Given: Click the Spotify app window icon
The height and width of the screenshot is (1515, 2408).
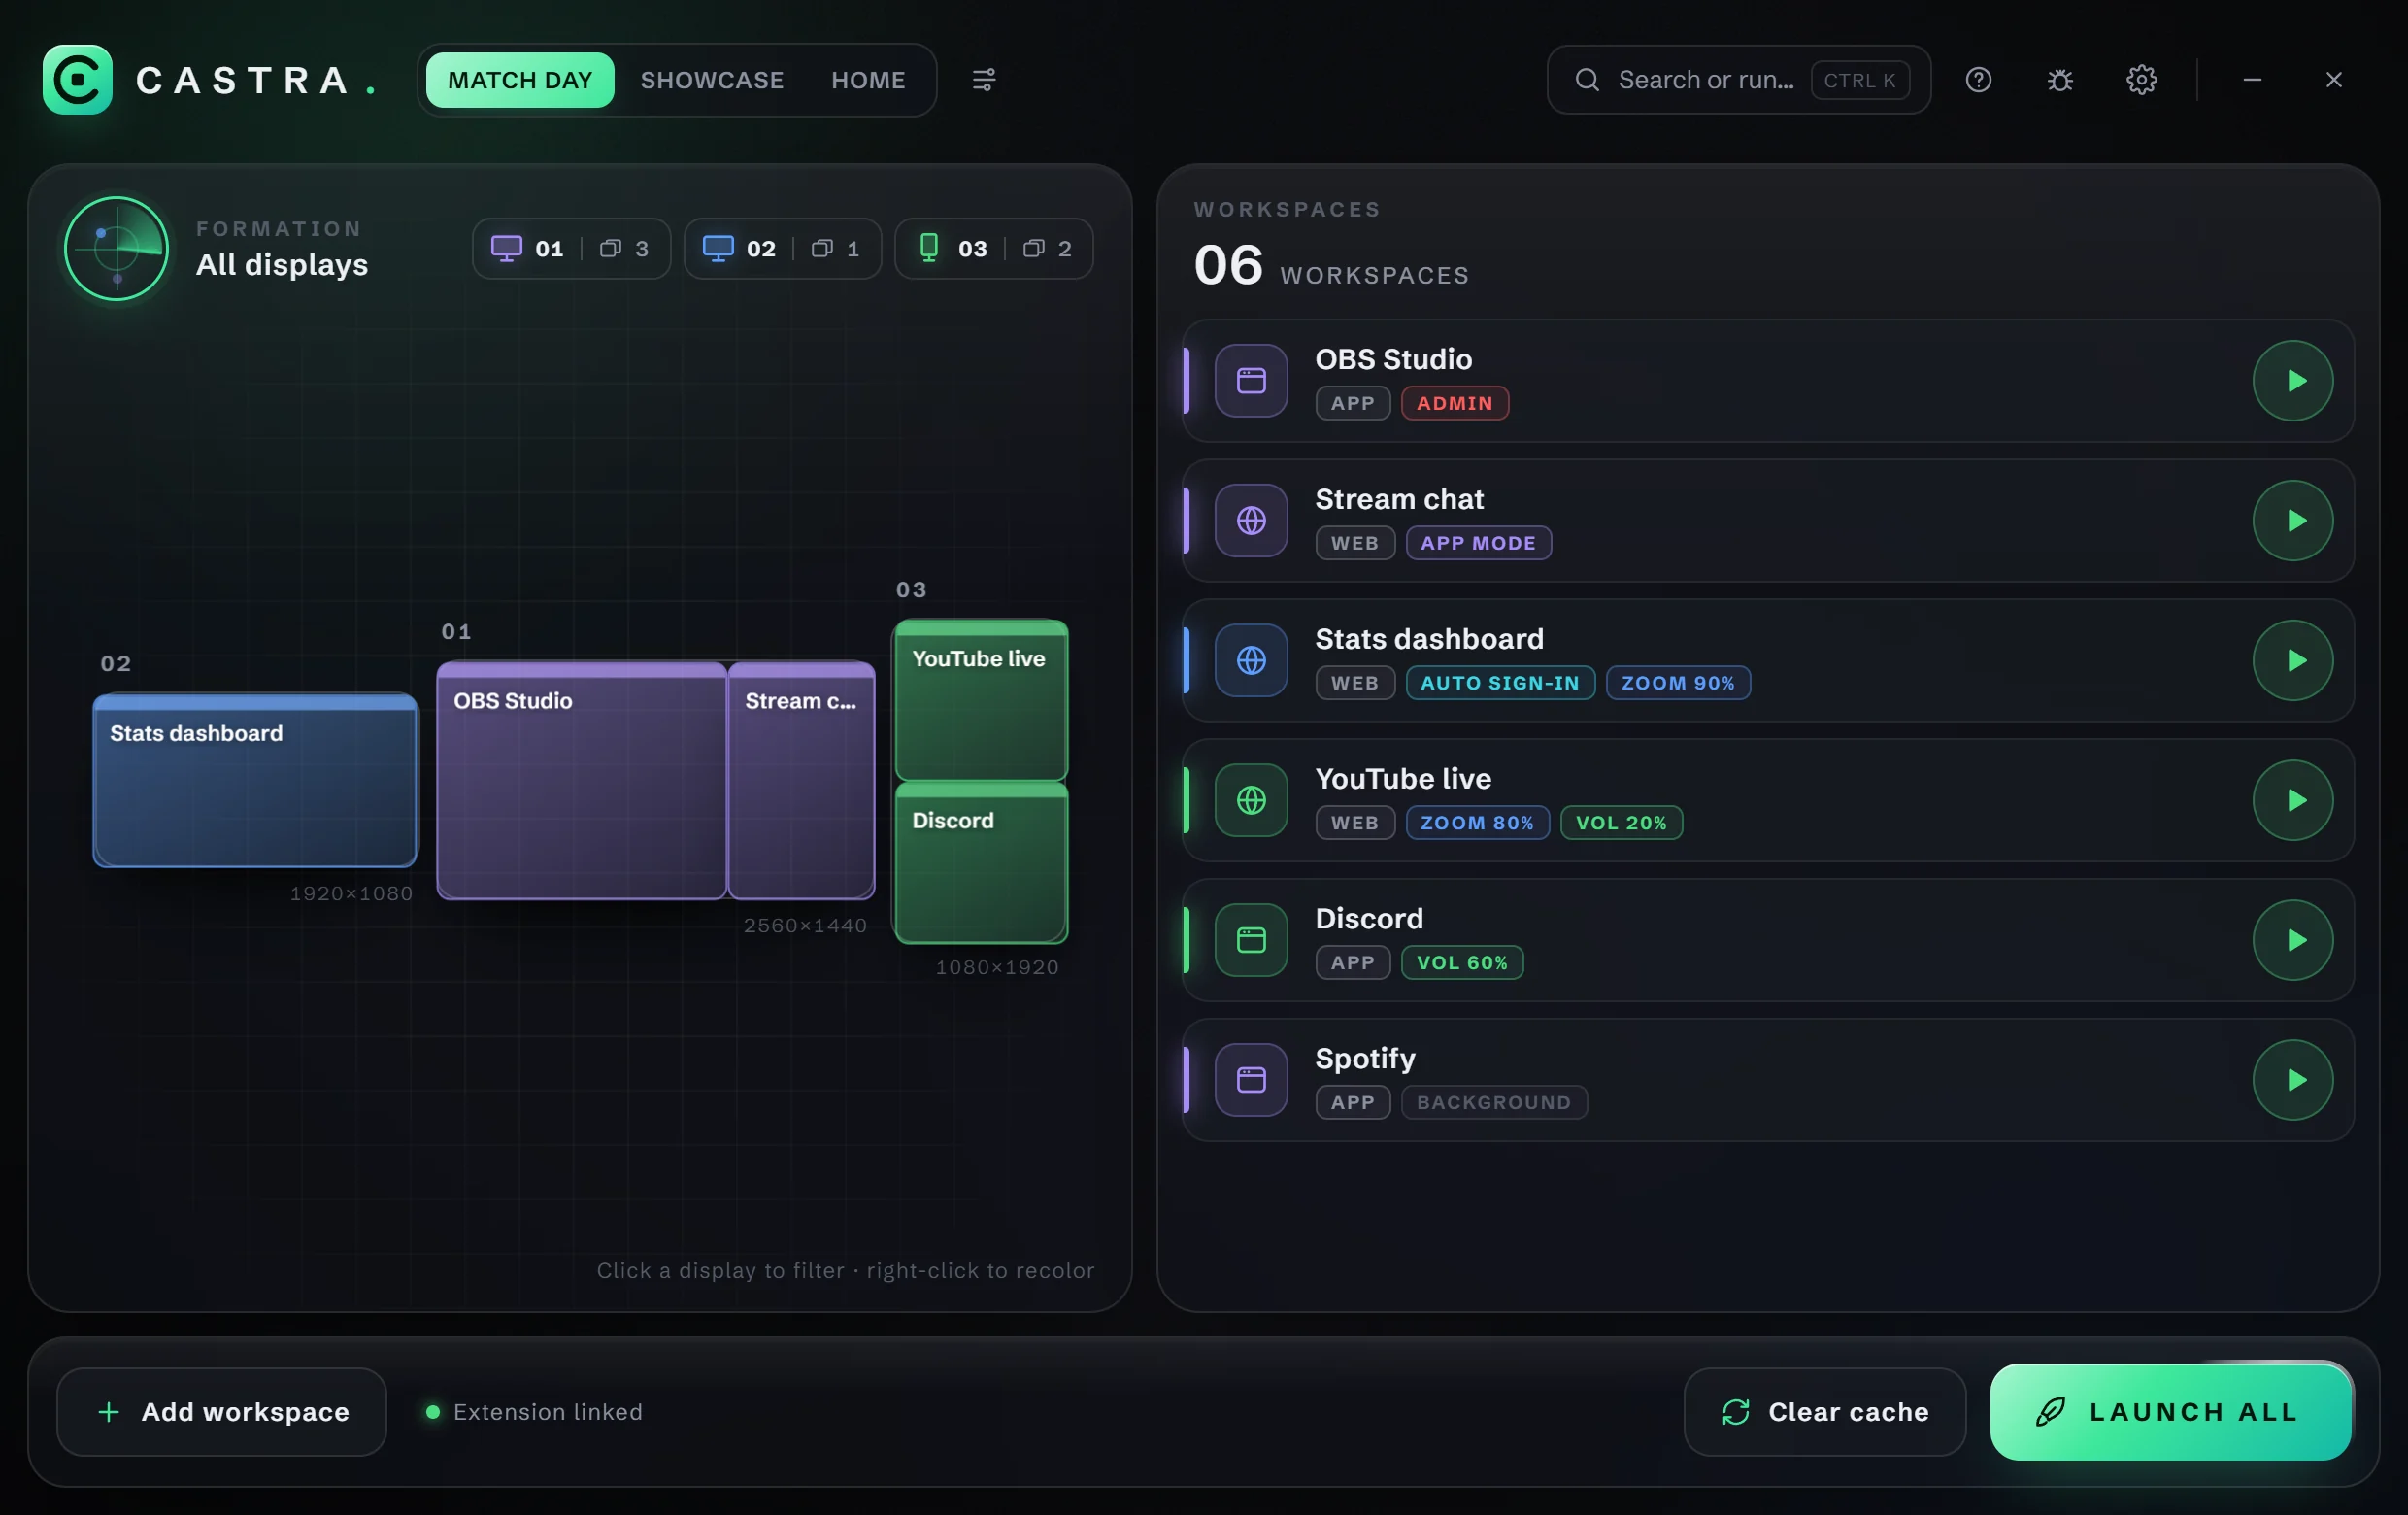Looking at the screenshot, I should pos(1251,1080).
